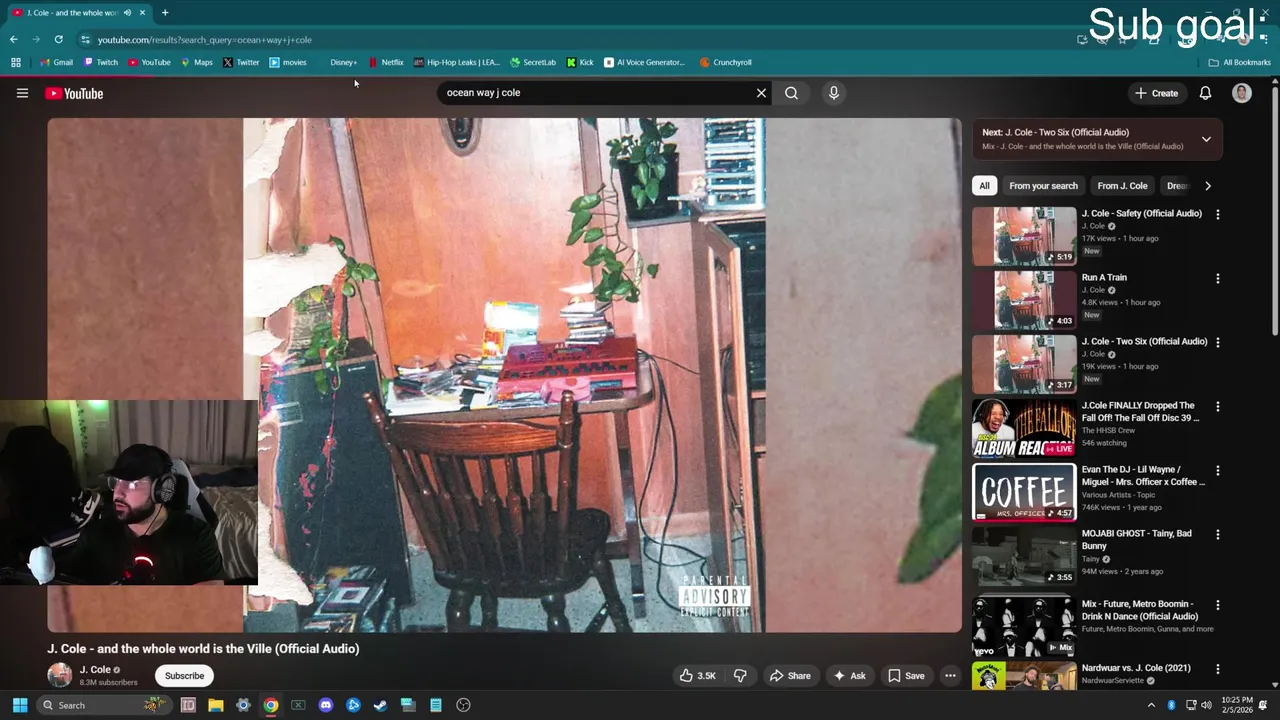Open the Maps bookmark
Viewport: 1280px width, 720px height.
point(197,62)
